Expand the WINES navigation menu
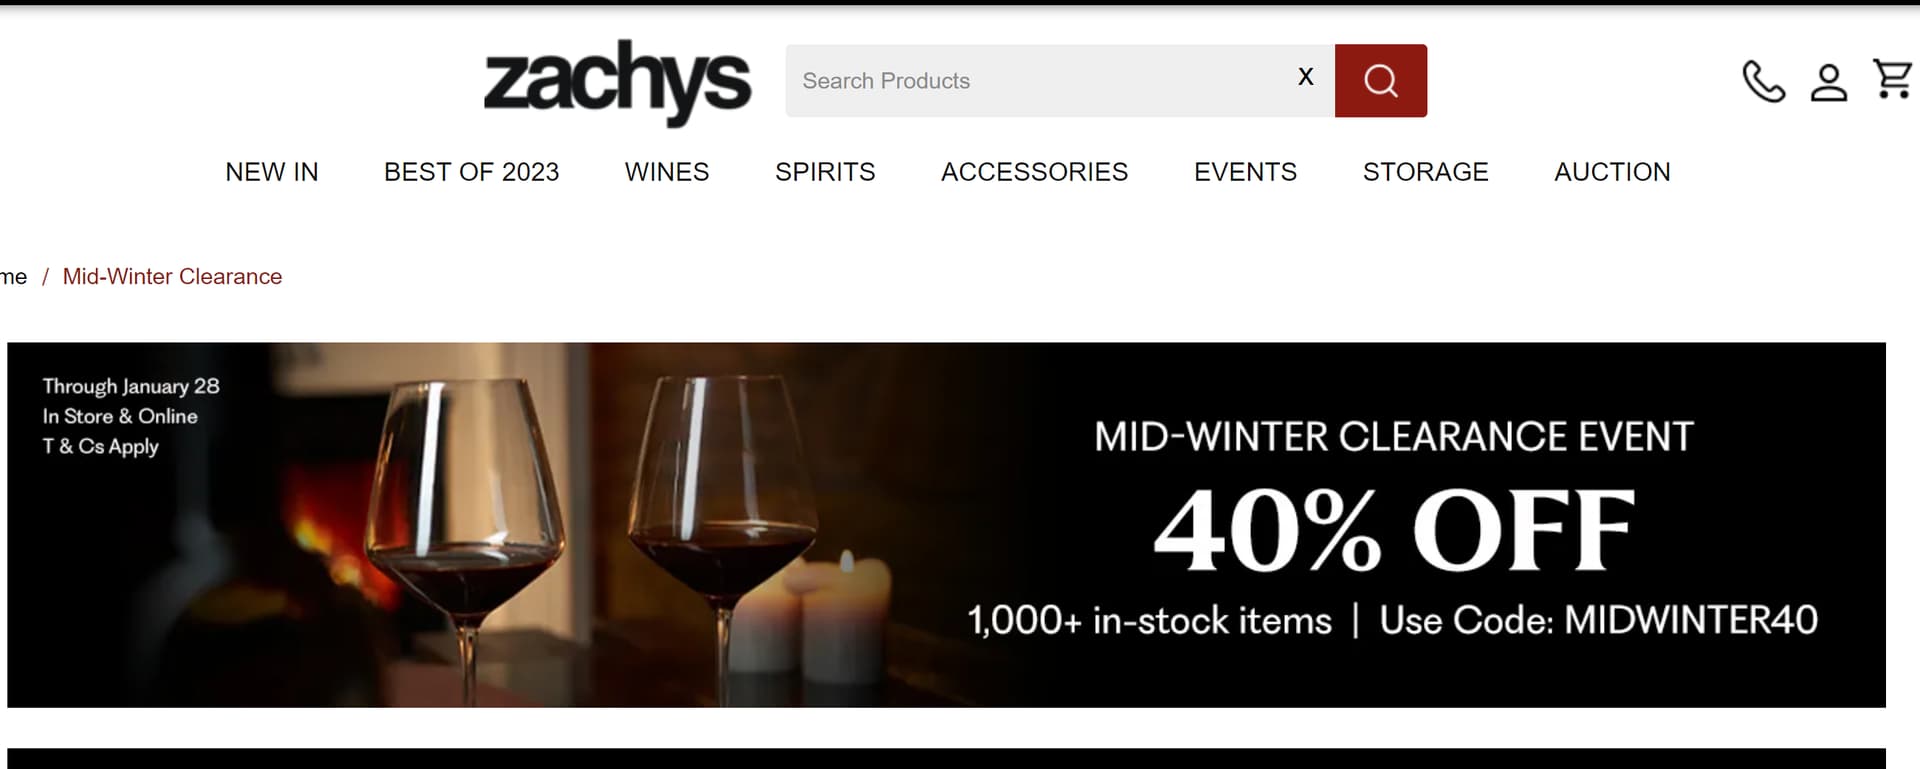 coord(667,172)
